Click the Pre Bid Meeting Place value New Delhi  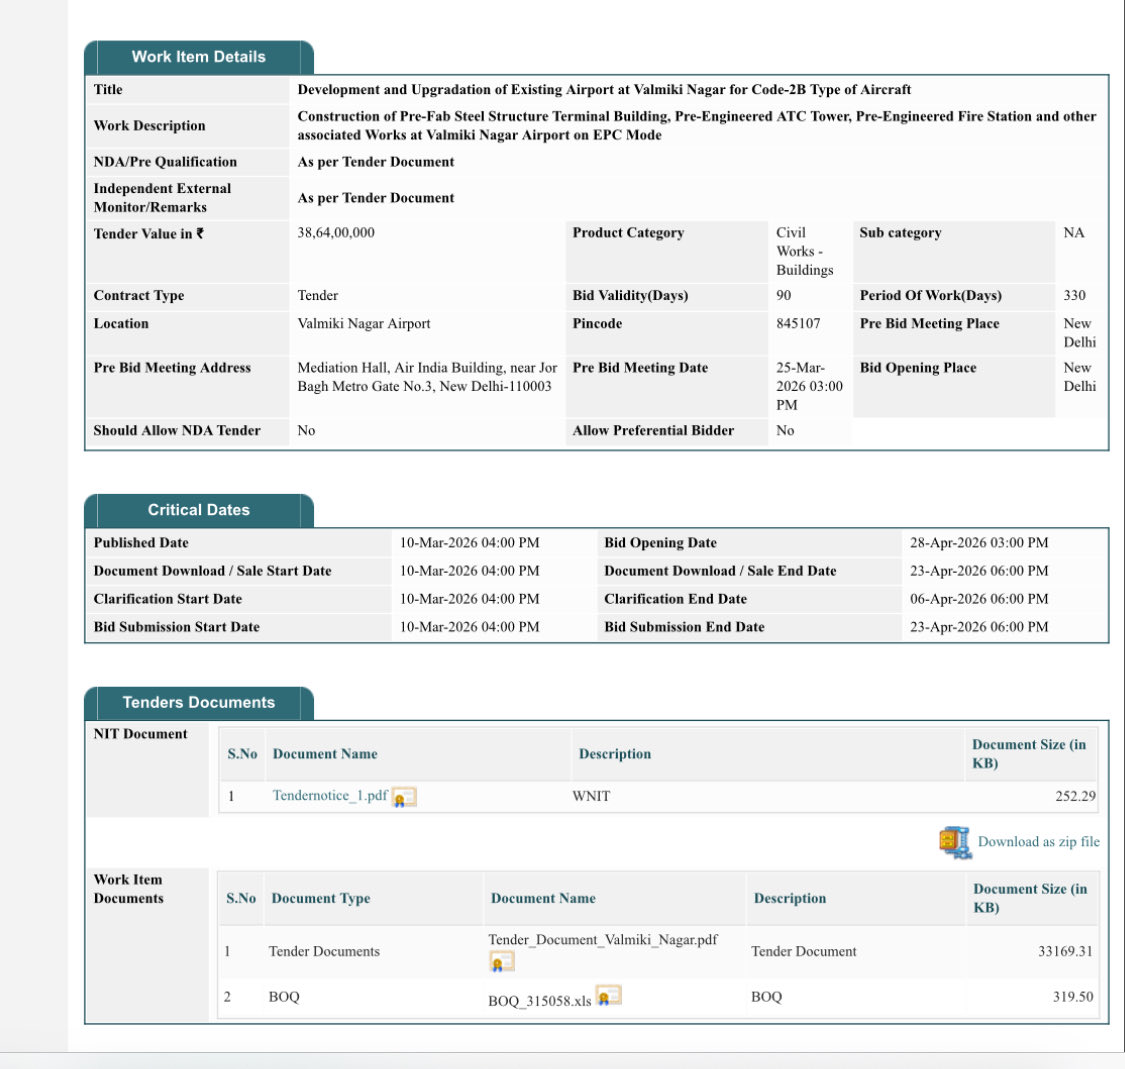coord(1079,333)
